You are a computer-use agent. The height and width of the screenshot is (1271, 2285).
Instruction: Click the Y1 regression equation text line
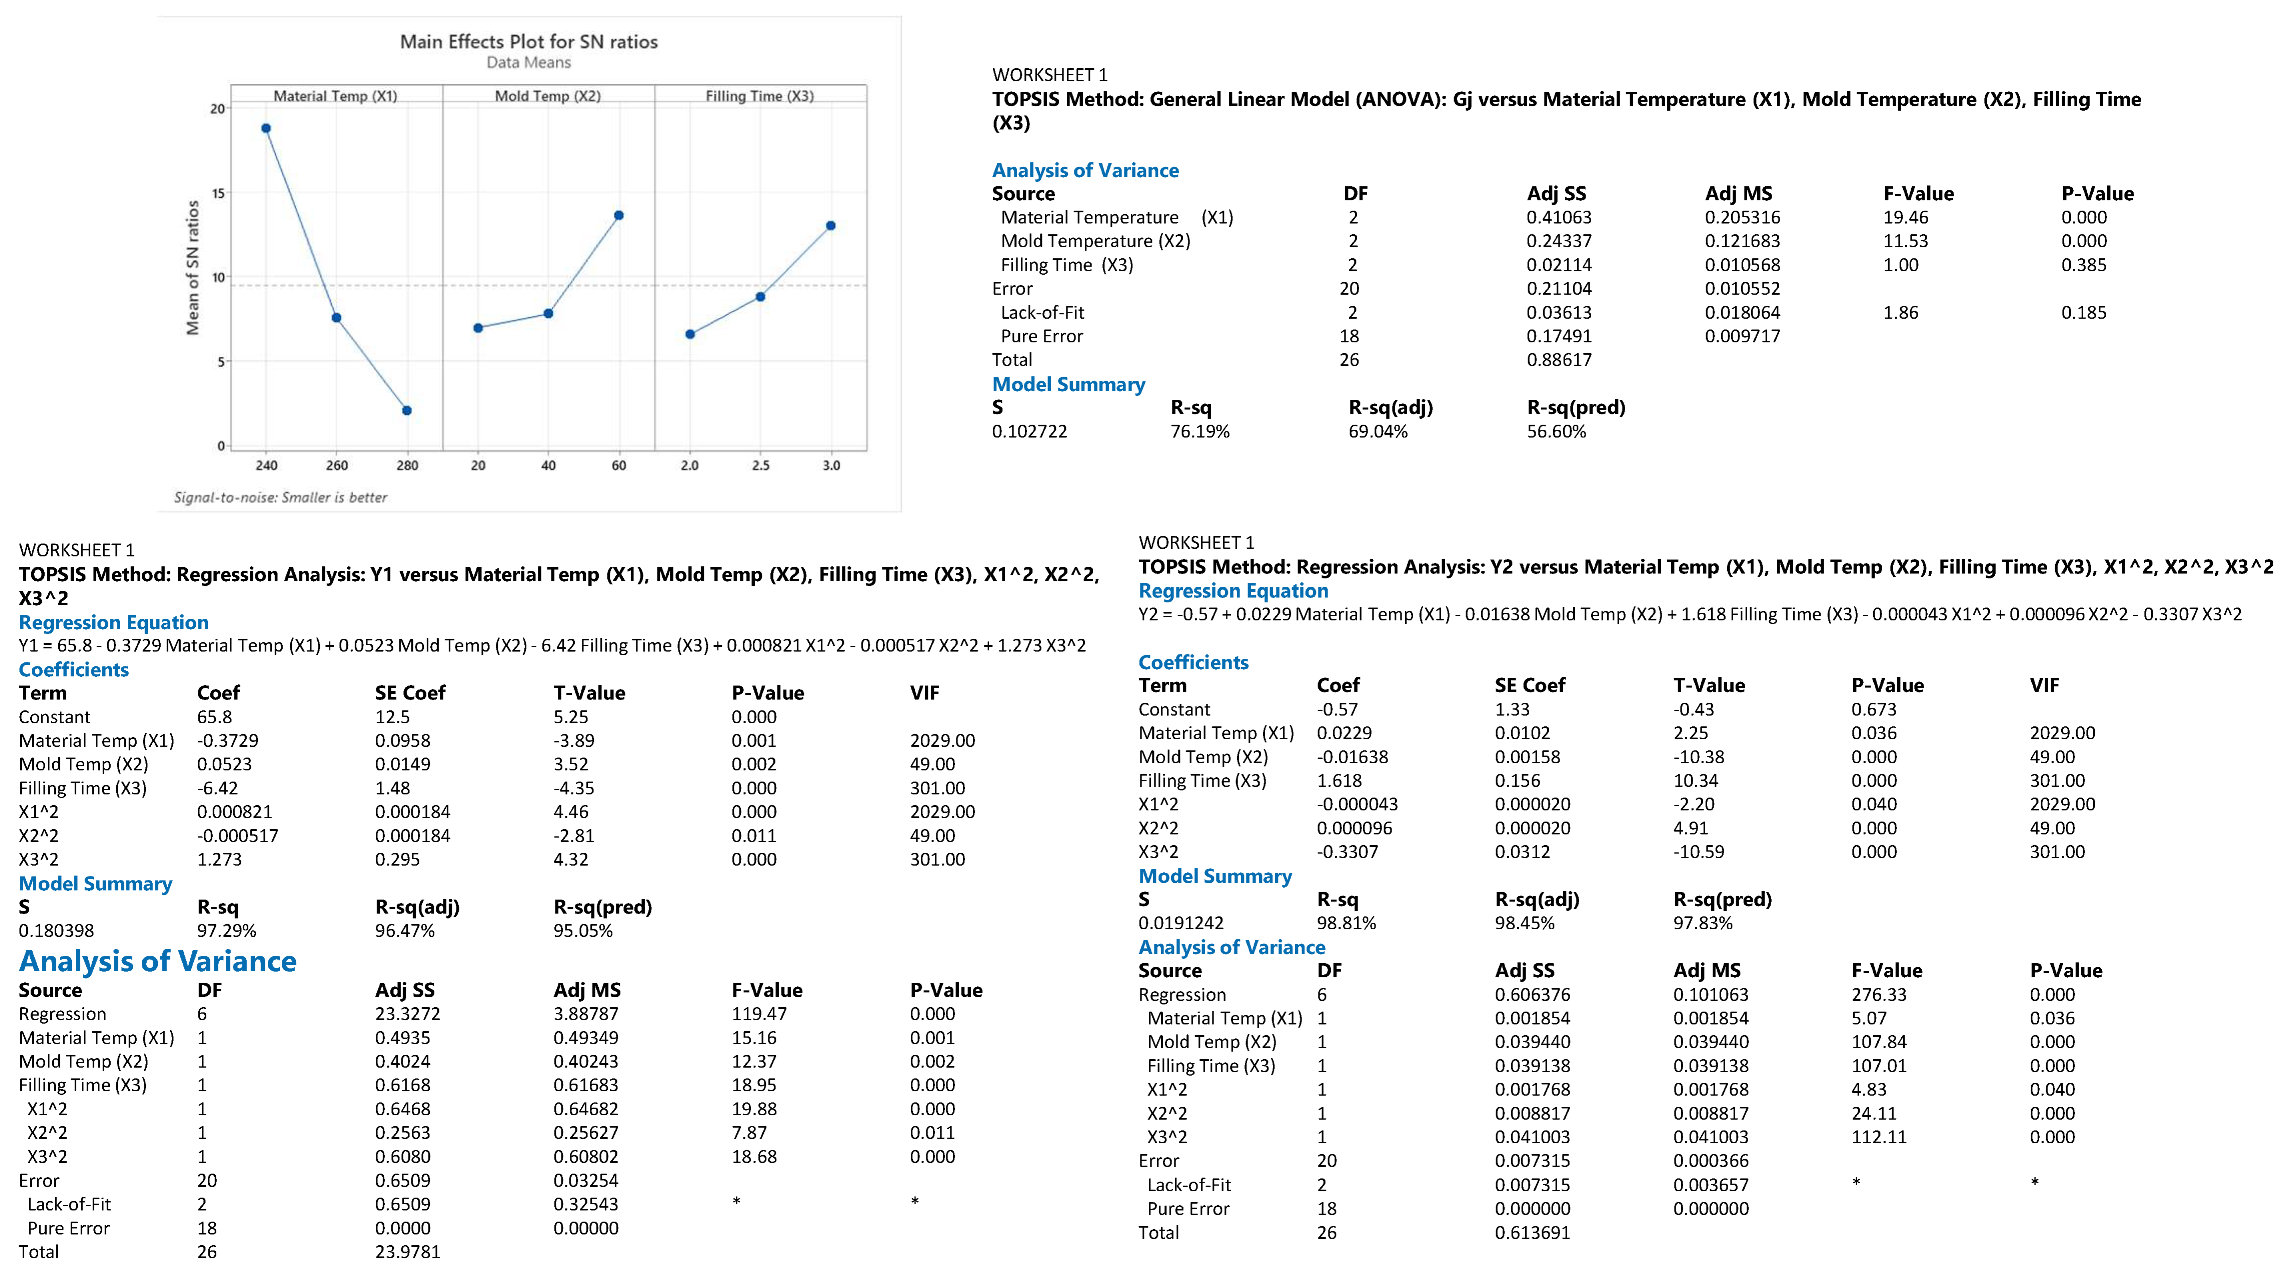point(552,646)
